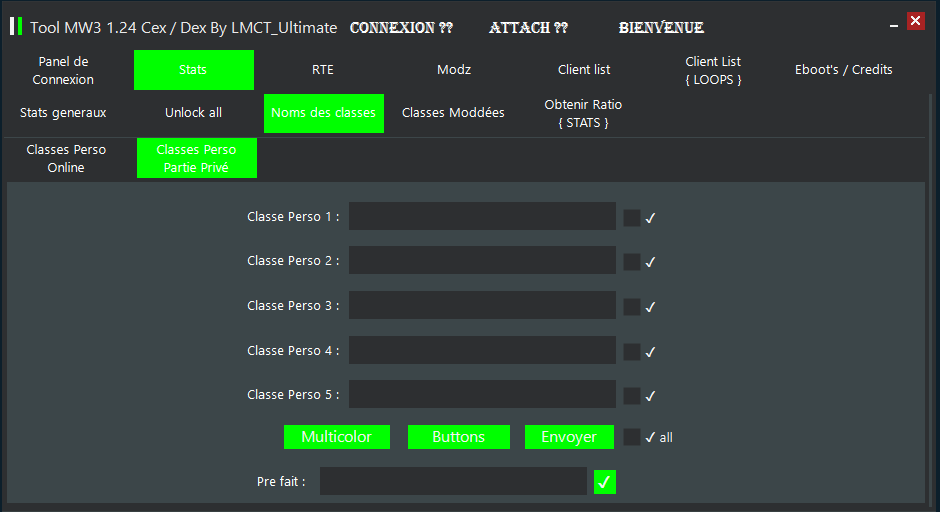This screenshot has height=512, width=940.
Task: Switch to the Modz tab
Action: [x=454, y=70]
